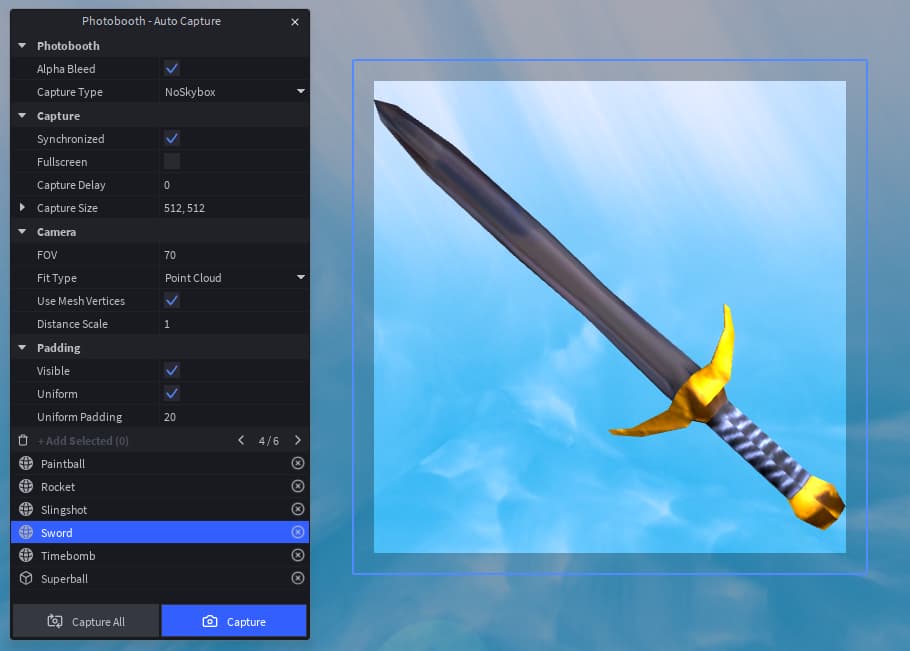The image size is (910, 651).
Task: Remove Sword from the list
Action: click(298, 532)
